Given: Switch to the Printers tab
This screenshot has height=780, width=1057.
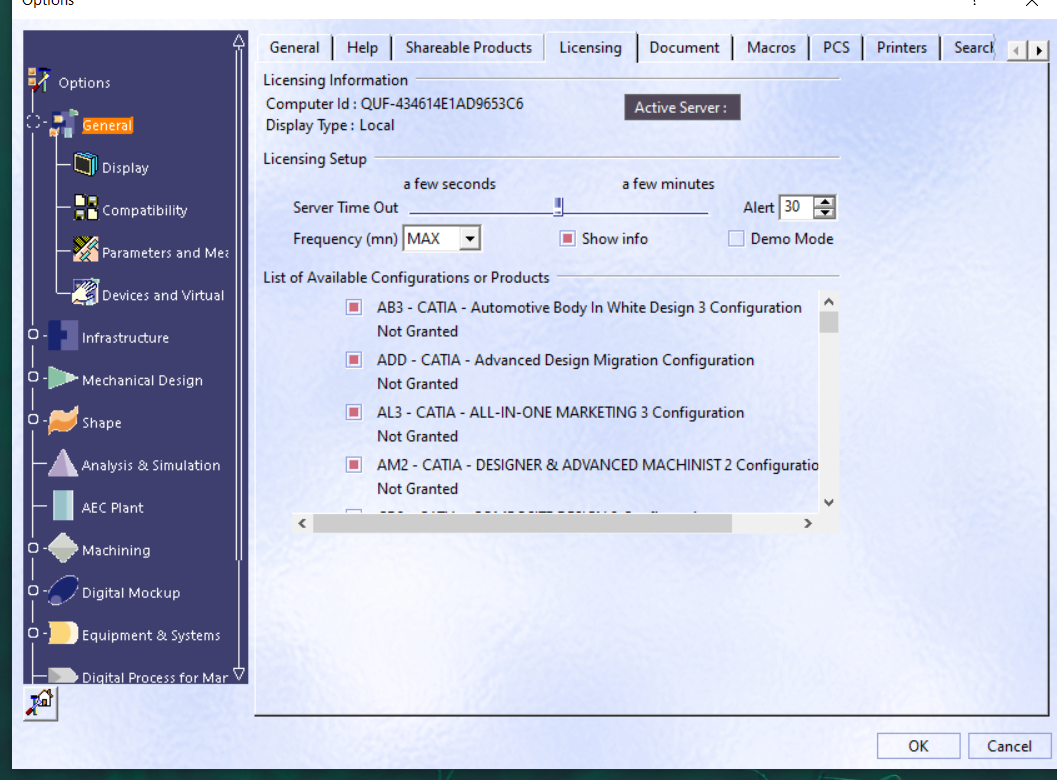Looking at the screenshot, I should point(902,48).
